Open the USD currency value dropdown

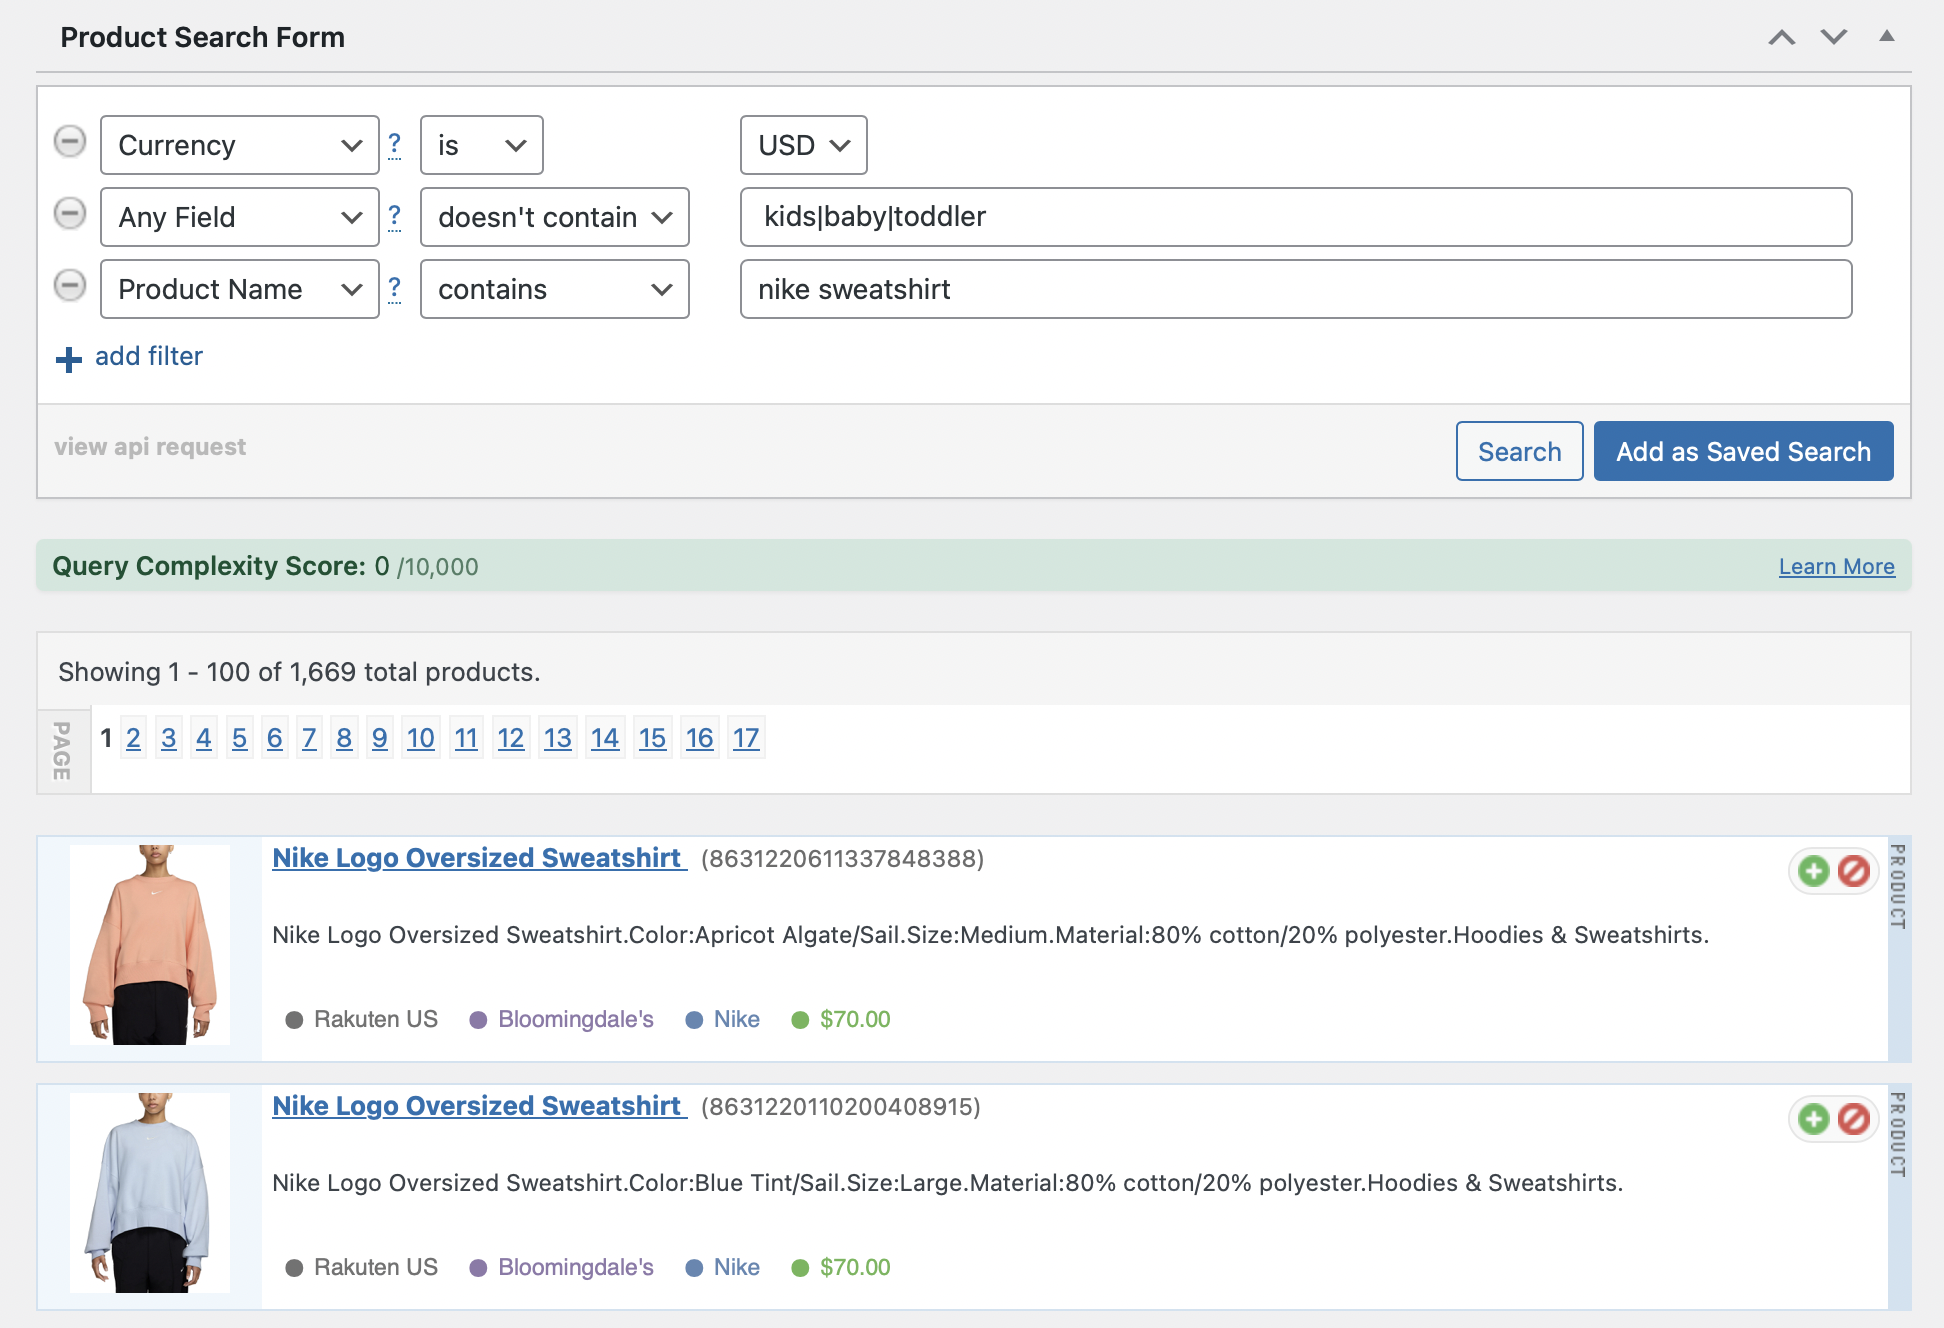click(x=804, y=145)
